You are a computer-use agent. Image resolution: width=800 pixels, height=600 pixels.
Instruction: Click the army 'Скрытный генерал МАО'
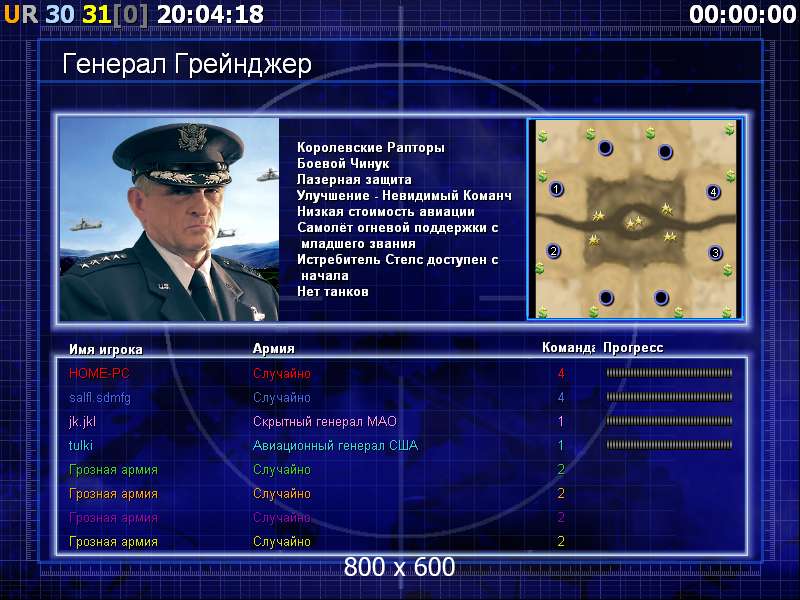pyautogui.click(x=325, y=421)
